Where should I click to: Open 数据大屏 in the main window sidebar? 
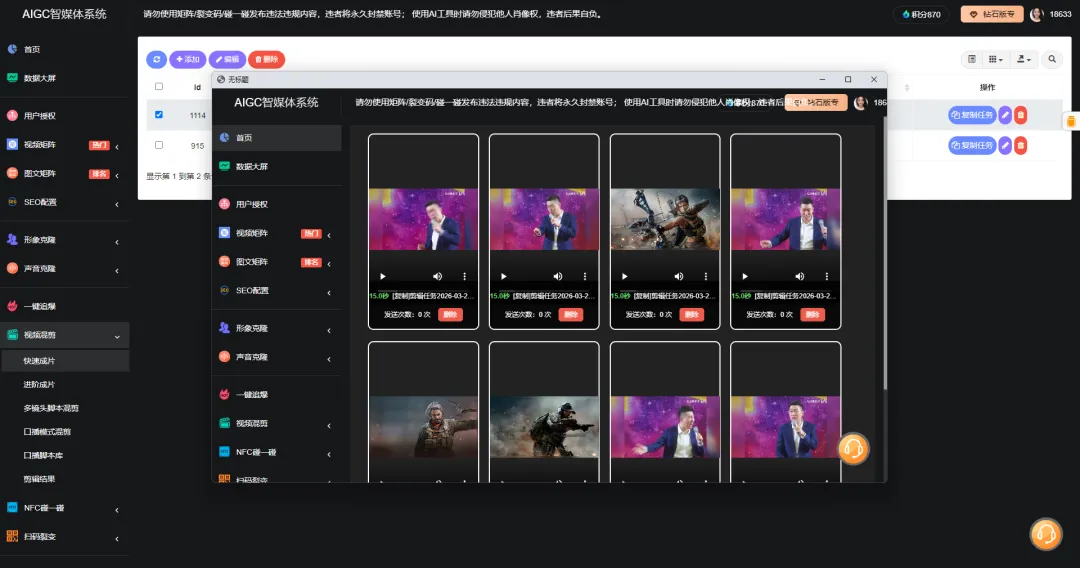coord(65,78)
